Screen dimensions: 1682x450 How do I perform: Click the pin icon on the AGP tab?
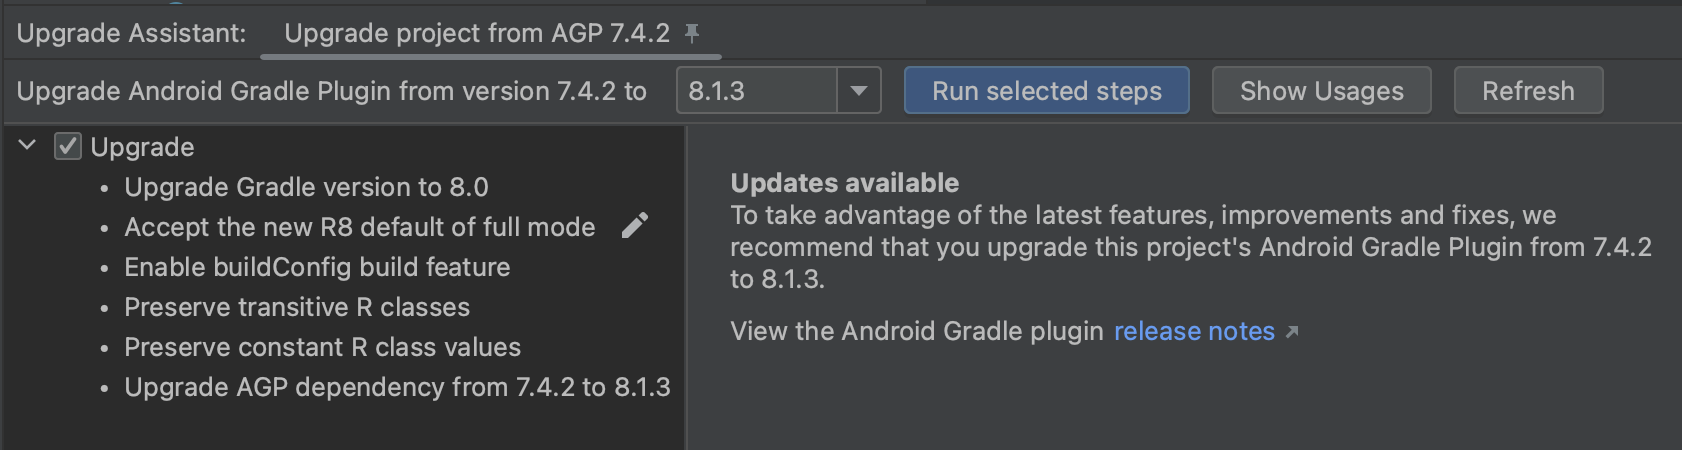click(692, 34)
